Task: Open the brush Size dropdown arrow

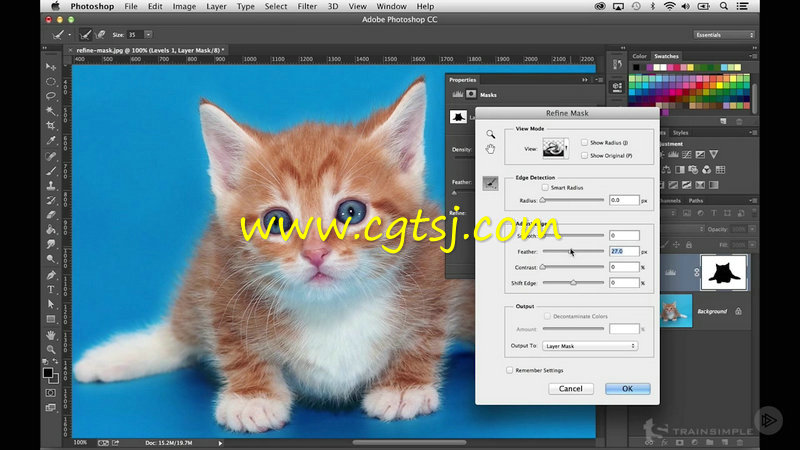Action: [x=148, y=35]
